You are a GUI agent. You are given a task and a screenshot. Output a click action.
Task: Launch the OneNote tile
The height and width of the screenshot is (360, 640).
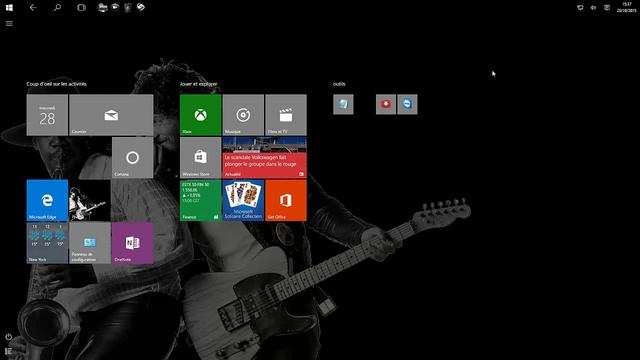[133, 243]
